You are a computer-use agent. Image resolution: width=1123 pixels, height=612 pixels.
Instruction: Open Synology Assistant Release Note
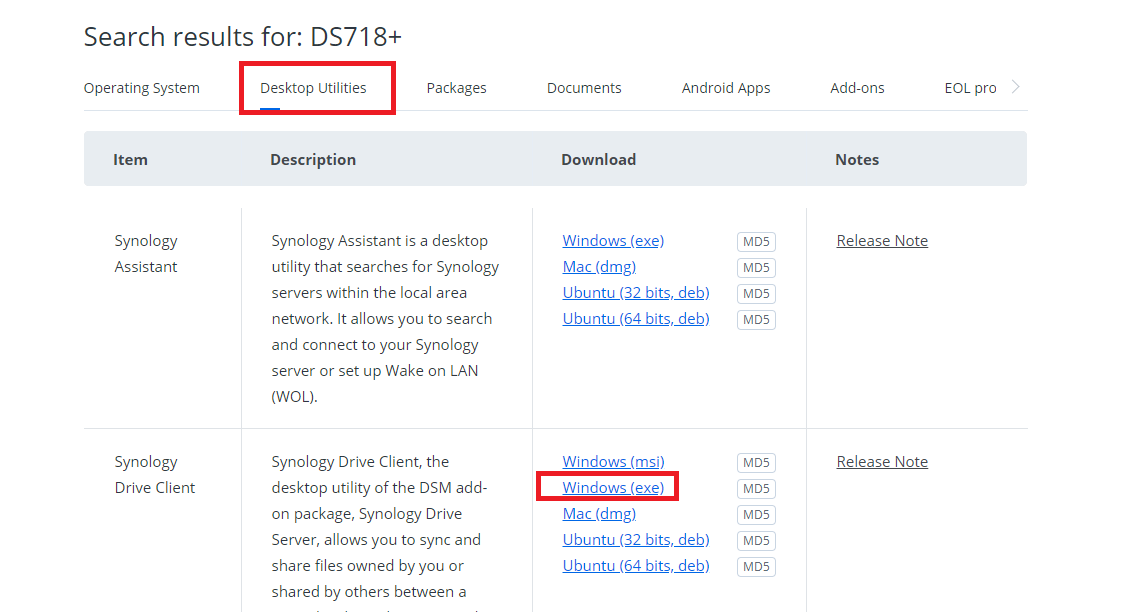(x=882, y=241)
